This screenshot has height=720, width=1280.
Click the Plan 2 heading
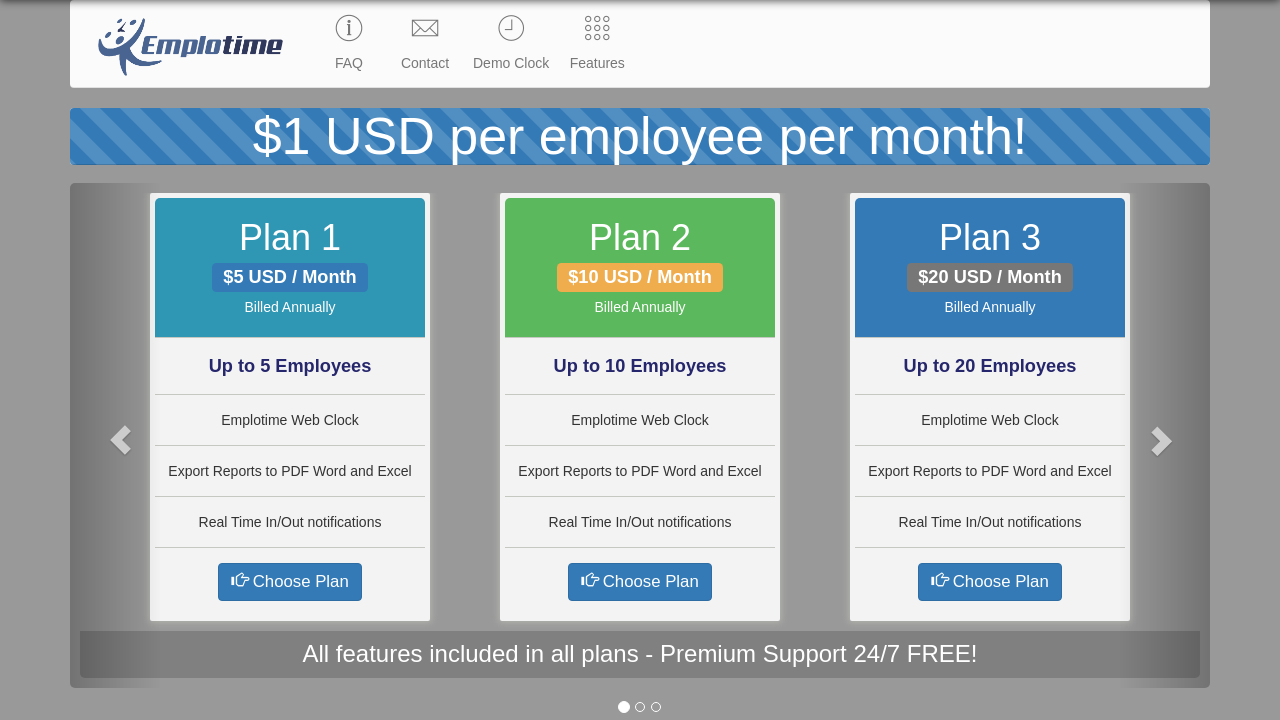(640, 238)
